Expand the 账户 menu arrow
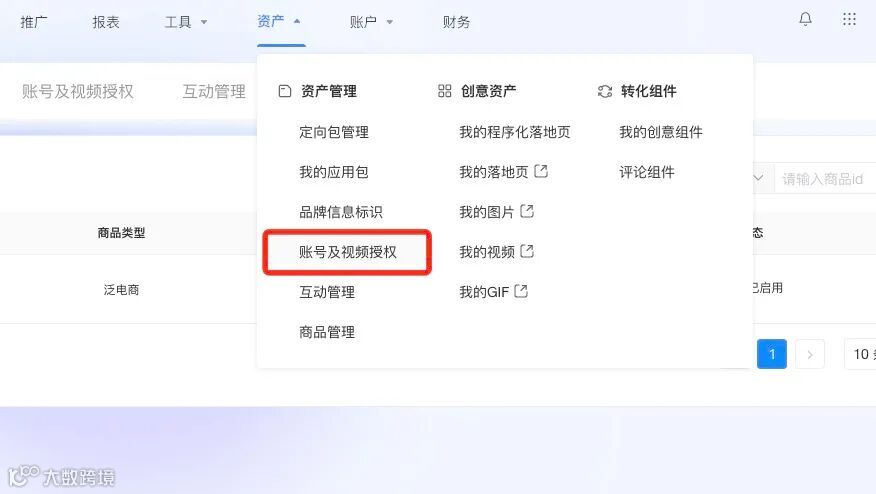Screen dimensions: 876x494 tap(390, 22)
